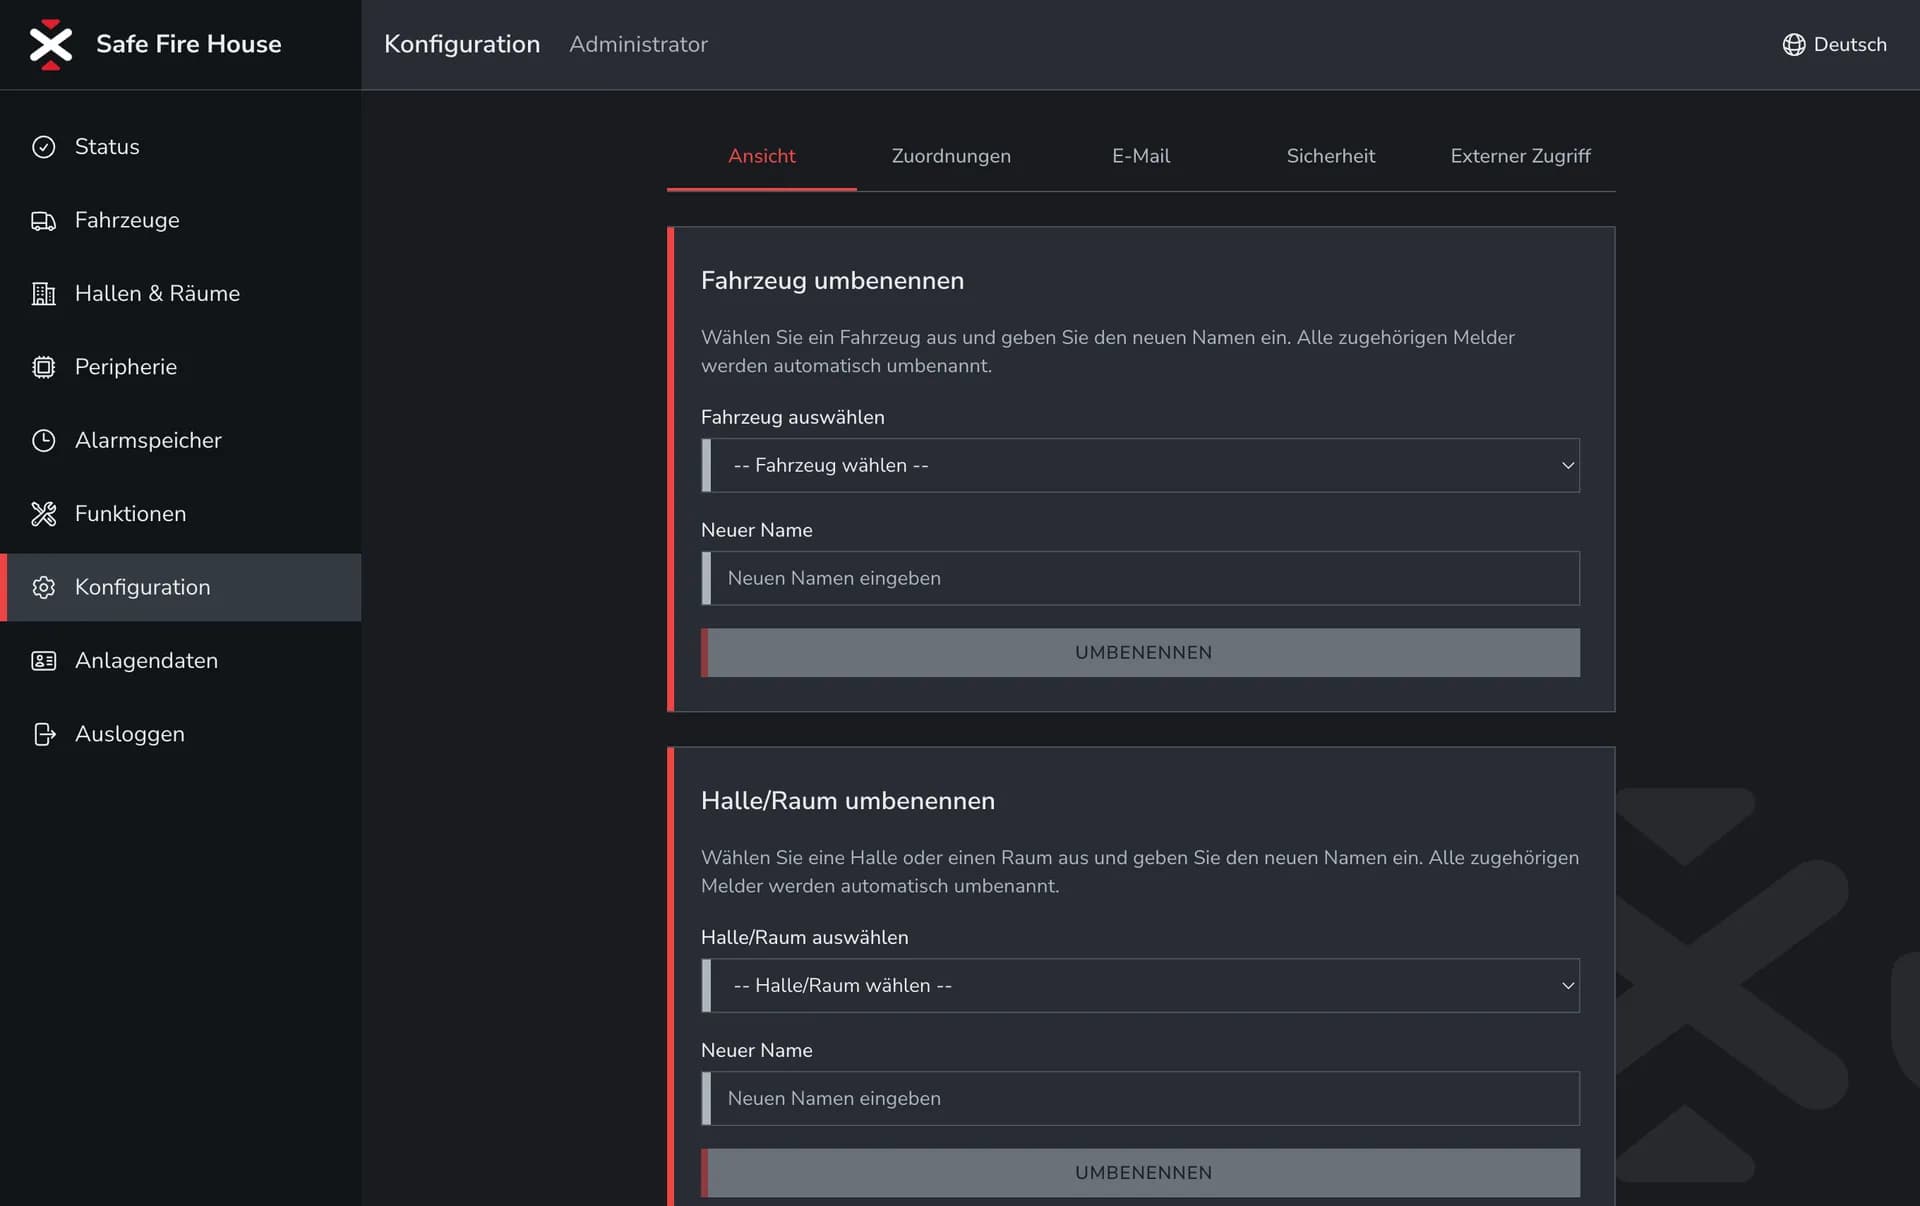Open the Sicherheit tab
The image size is (1920, 1206).
click(x=1330, y=156)
